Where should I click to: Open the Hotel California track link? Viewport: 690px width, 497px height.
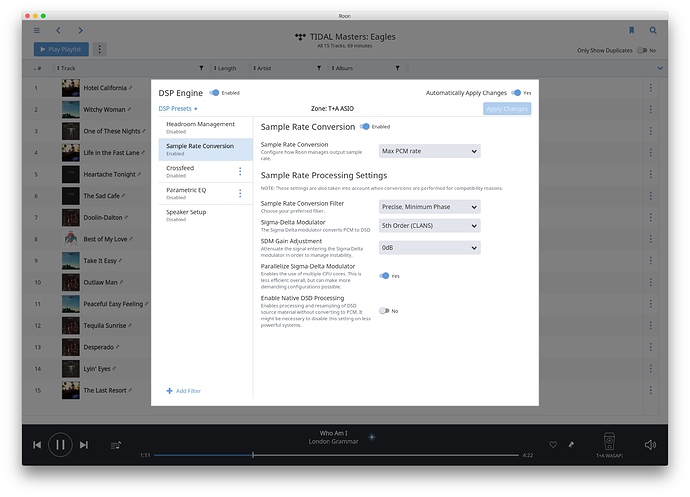coord(105,88)
